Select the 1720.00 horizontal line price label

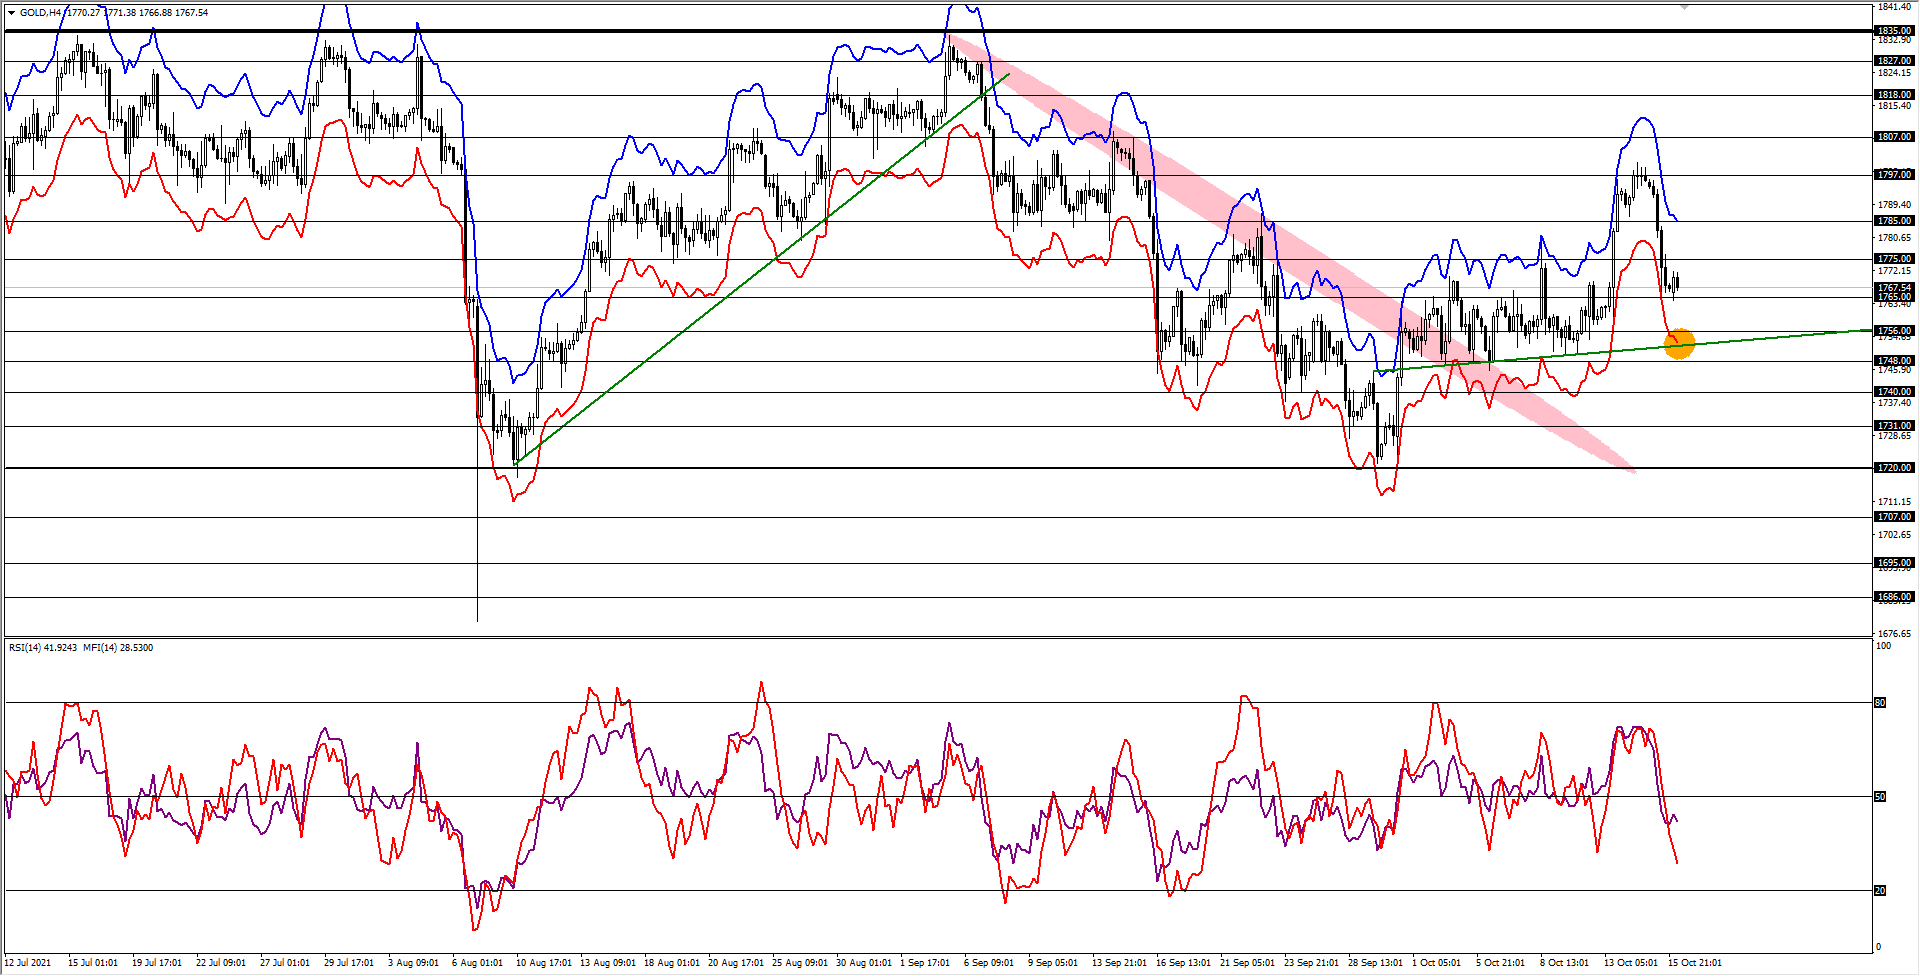point(1894,468)
